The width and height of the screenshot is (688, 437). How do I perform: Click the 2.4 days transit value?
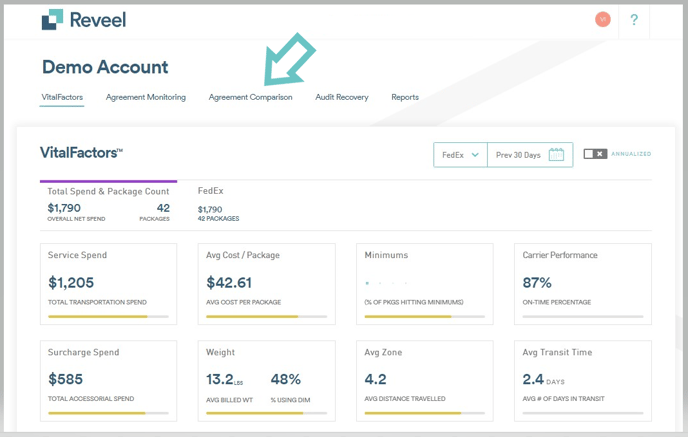pyautogui.click(x=543, y=379)
